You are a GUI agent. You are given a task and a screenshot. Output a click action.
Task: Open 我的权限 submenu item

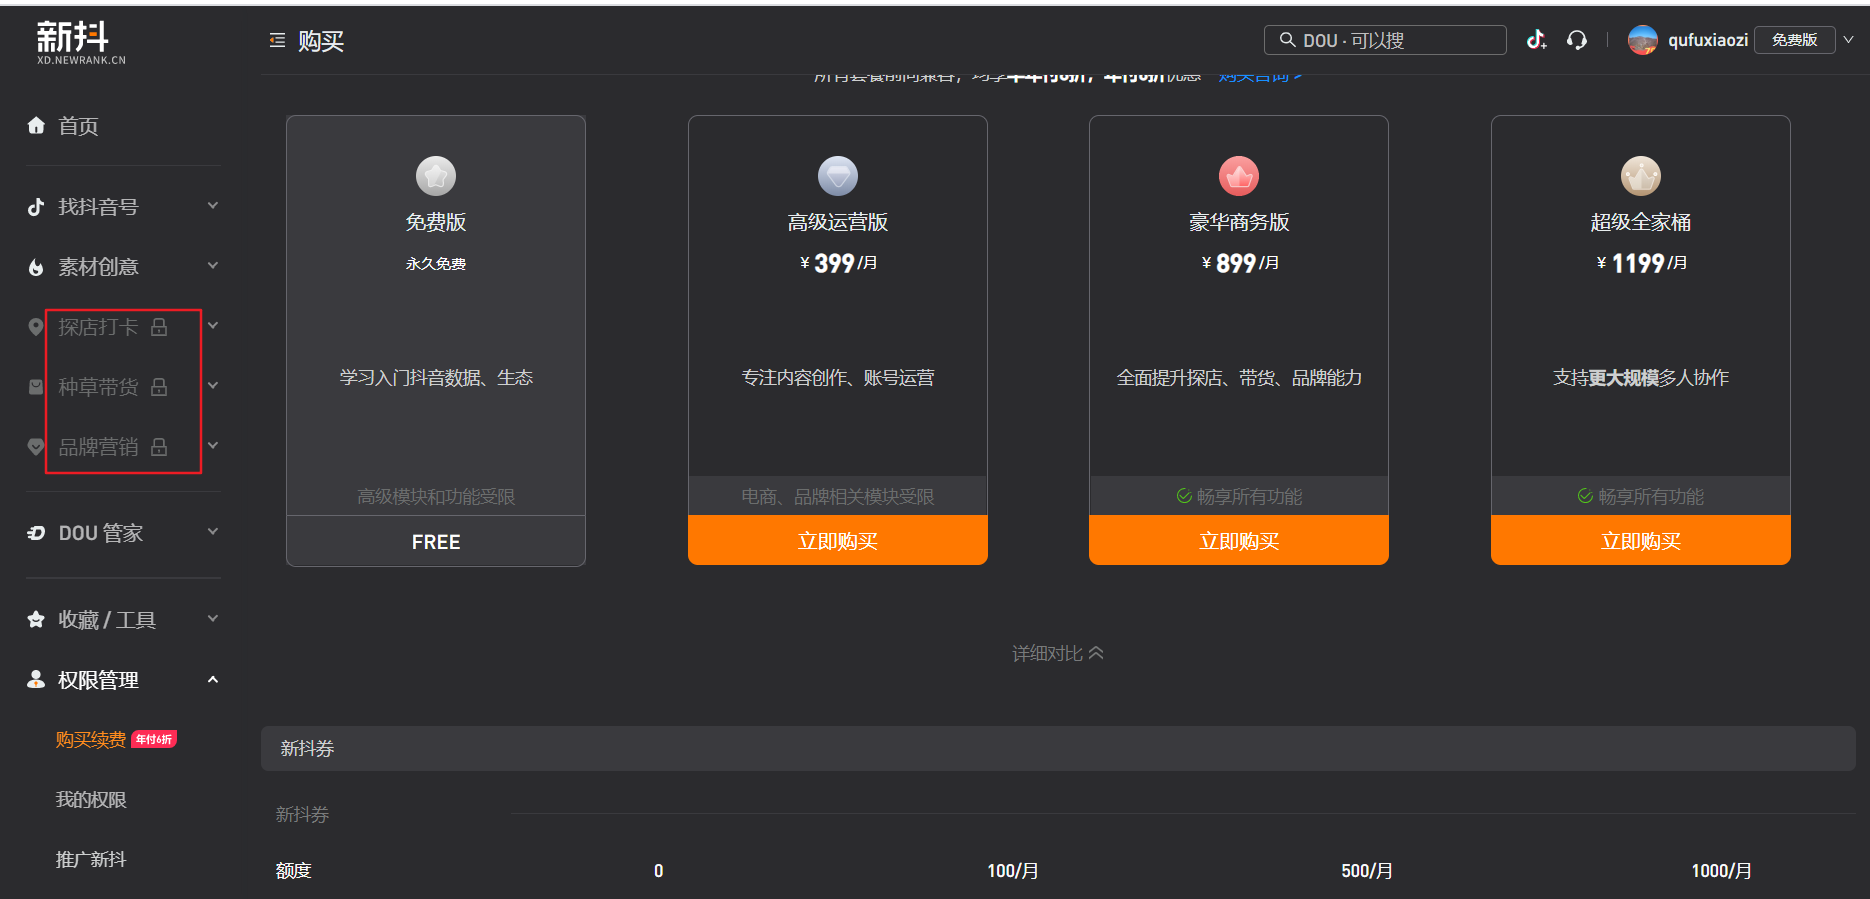91,800
